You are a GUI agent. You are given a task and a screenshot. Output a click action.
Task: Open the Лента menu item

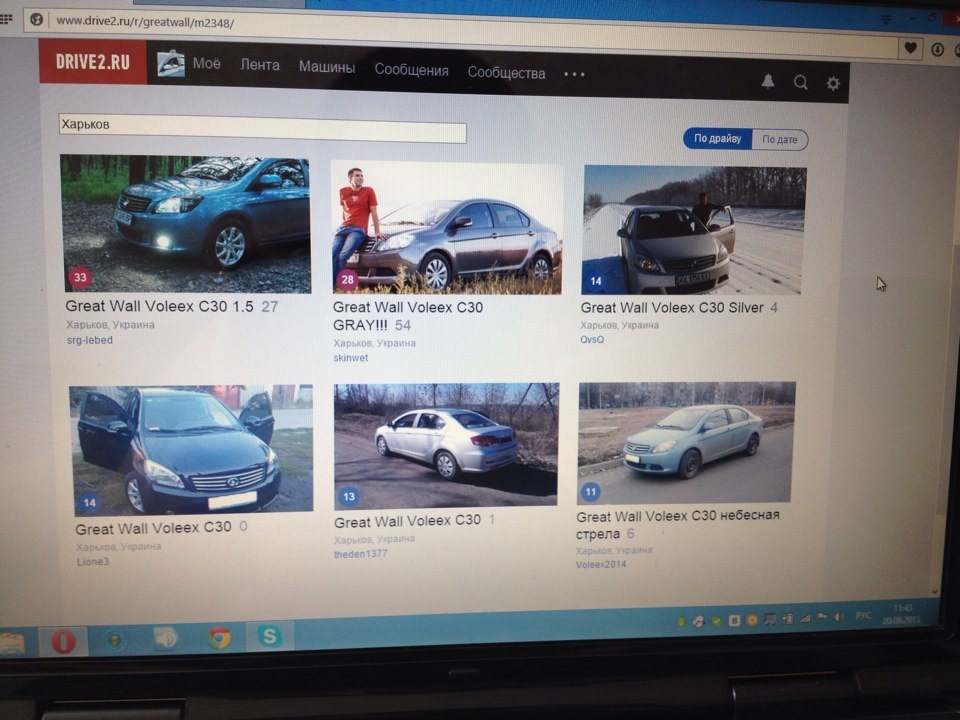(x=260, y=65)
